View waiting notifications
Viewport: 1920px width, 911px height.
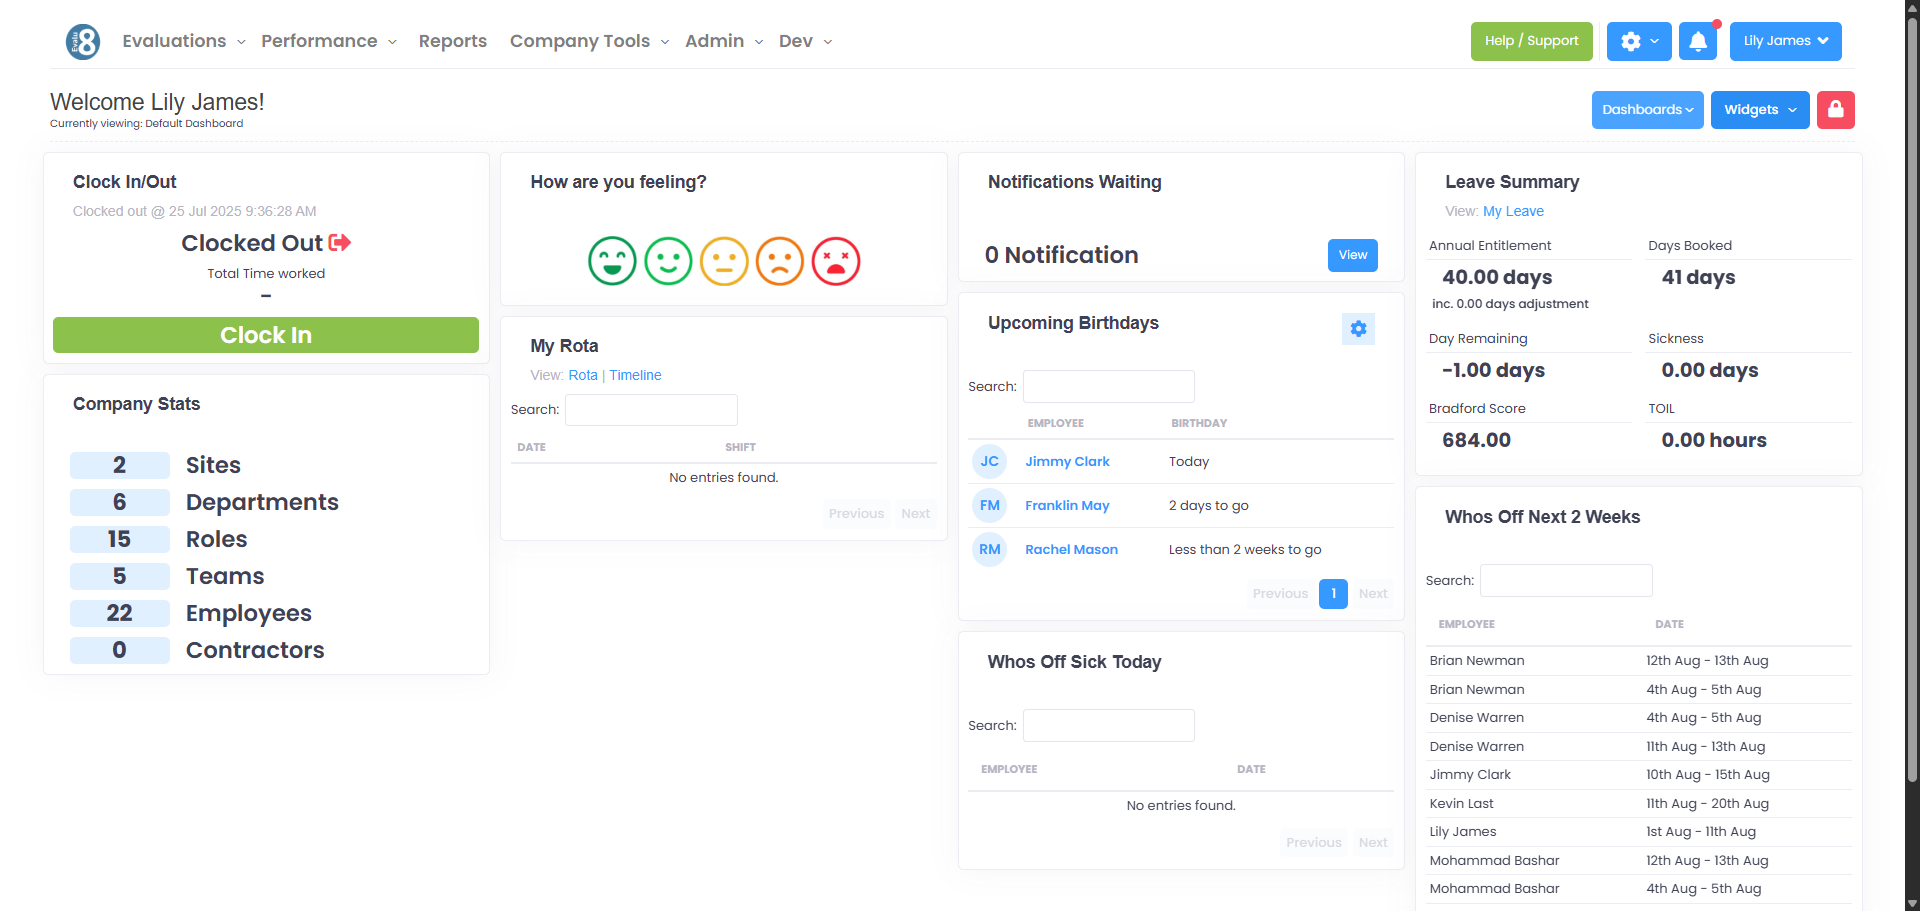[1353, 255]
